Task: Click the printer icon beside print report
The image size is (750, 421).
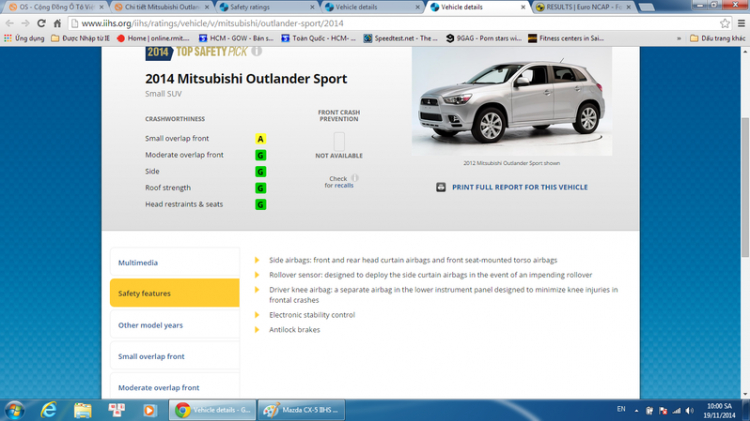Action: tap(441, 187)
